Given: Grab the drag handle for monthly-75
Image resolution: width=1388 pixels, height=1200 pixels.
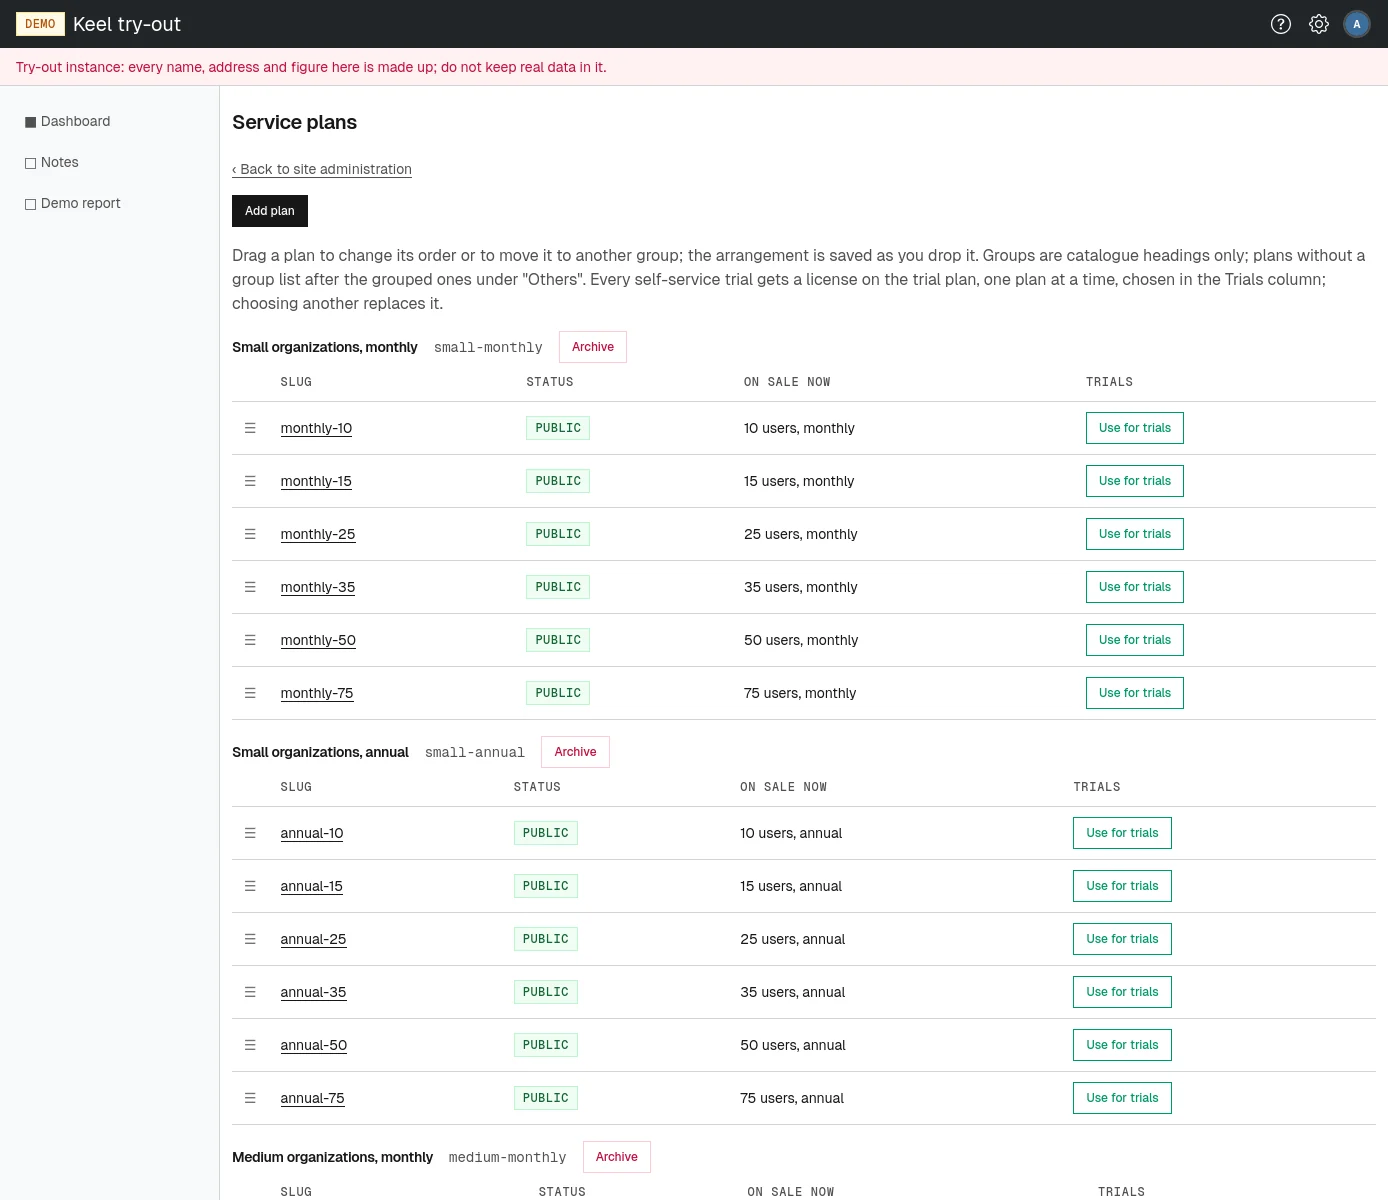Looking at the screenshot, I should tap(250, 693).
